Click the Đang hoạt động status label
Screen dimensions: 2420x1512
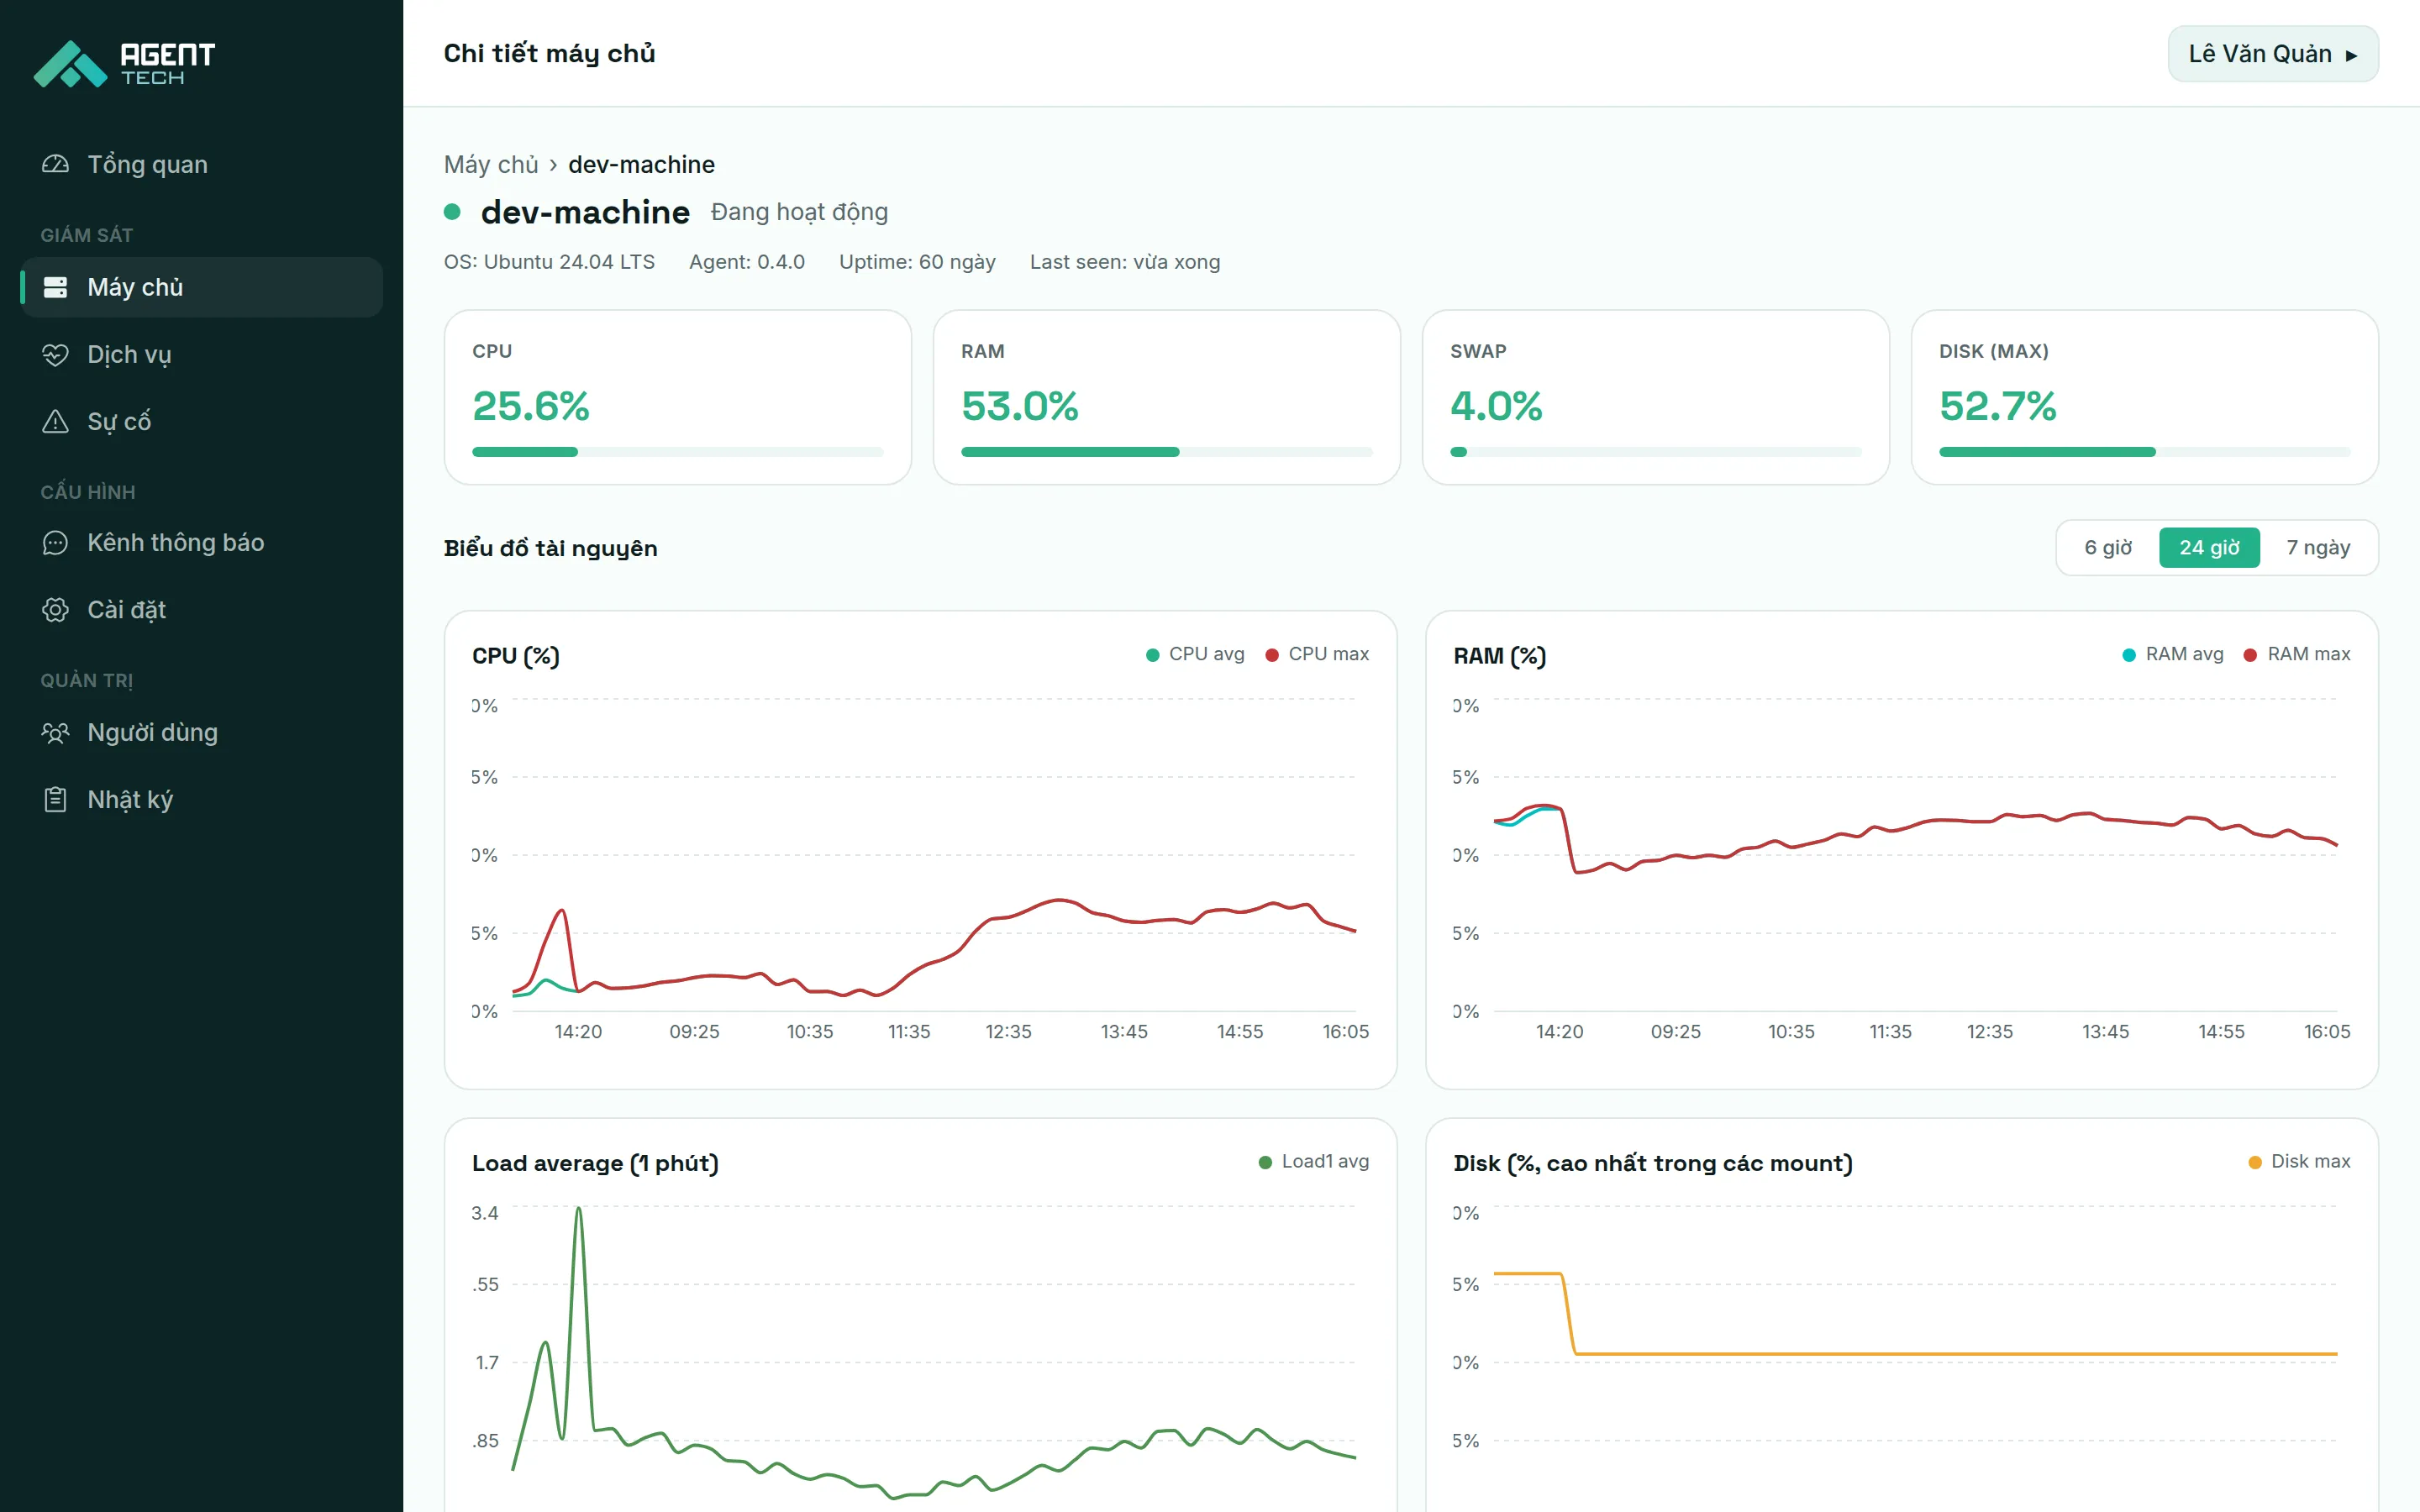coord(799,212)
